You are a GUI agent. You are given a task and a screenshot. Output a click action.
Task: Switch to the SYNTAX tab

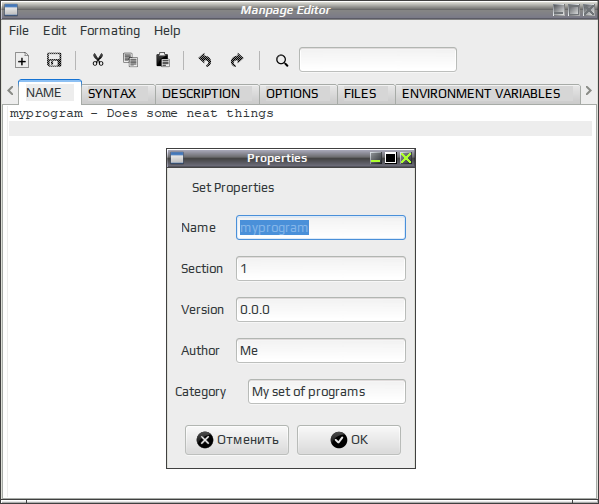118,94
